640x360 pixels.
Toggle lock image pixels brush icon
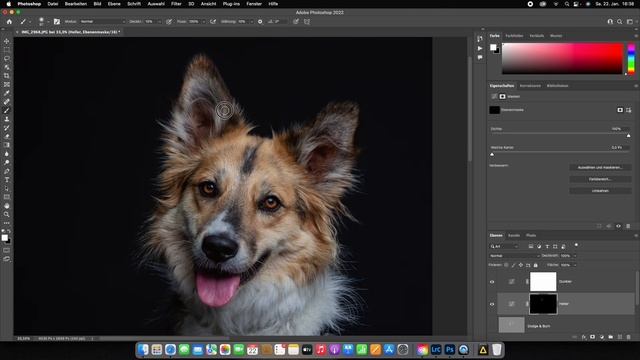pyautogui.click(x=513, y=265)
